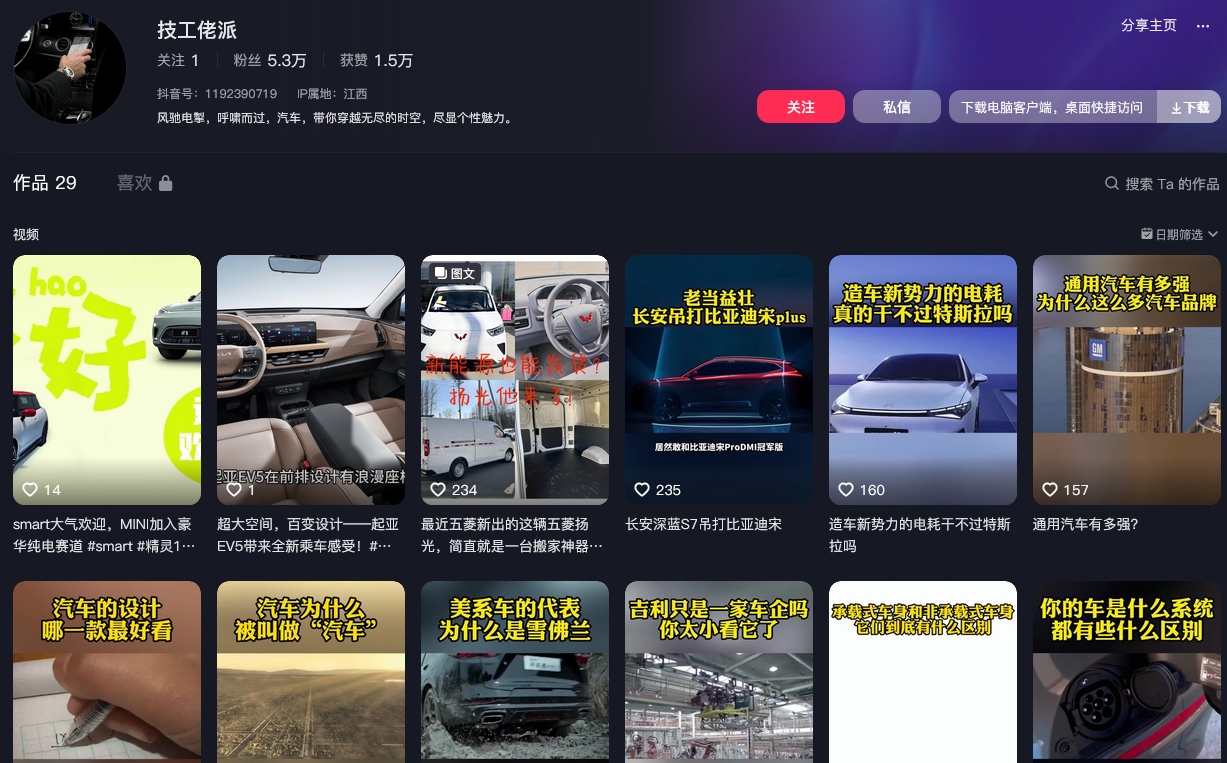Open the profile avatar picture
1227x763 pixels.
pos(70,67)
